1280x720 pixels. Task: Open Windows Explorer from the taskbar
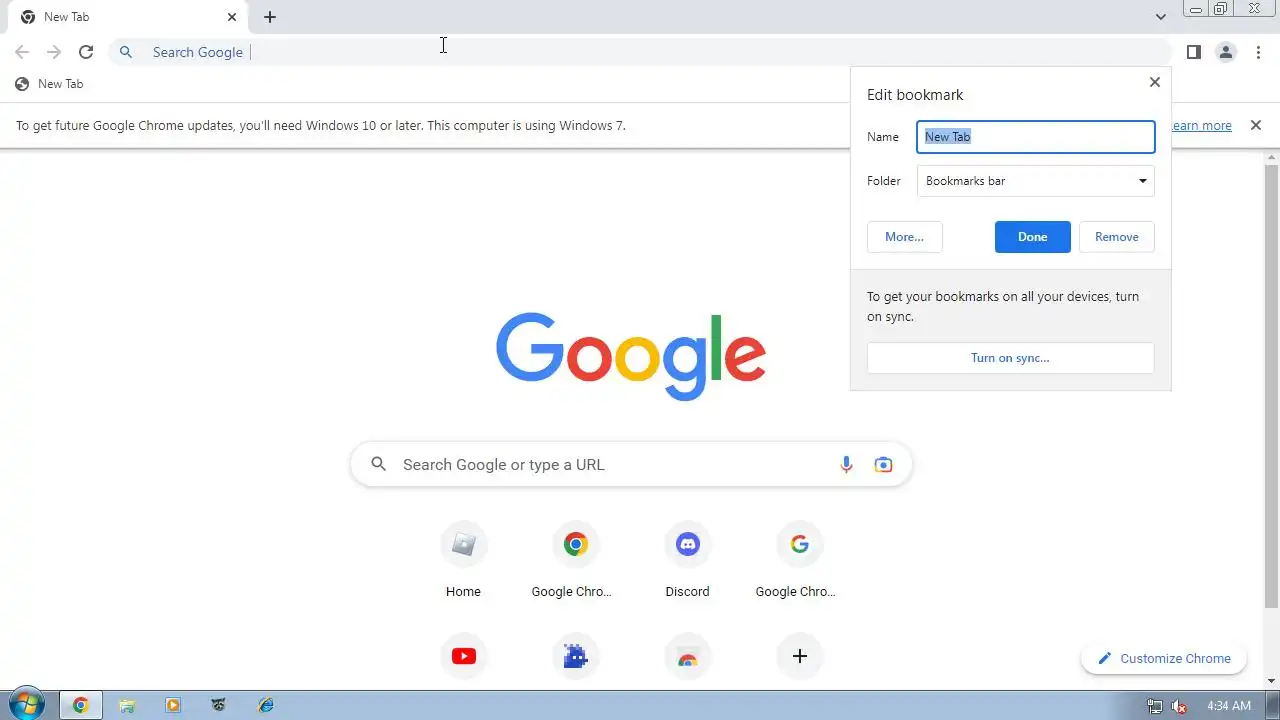tap(127, 705)
